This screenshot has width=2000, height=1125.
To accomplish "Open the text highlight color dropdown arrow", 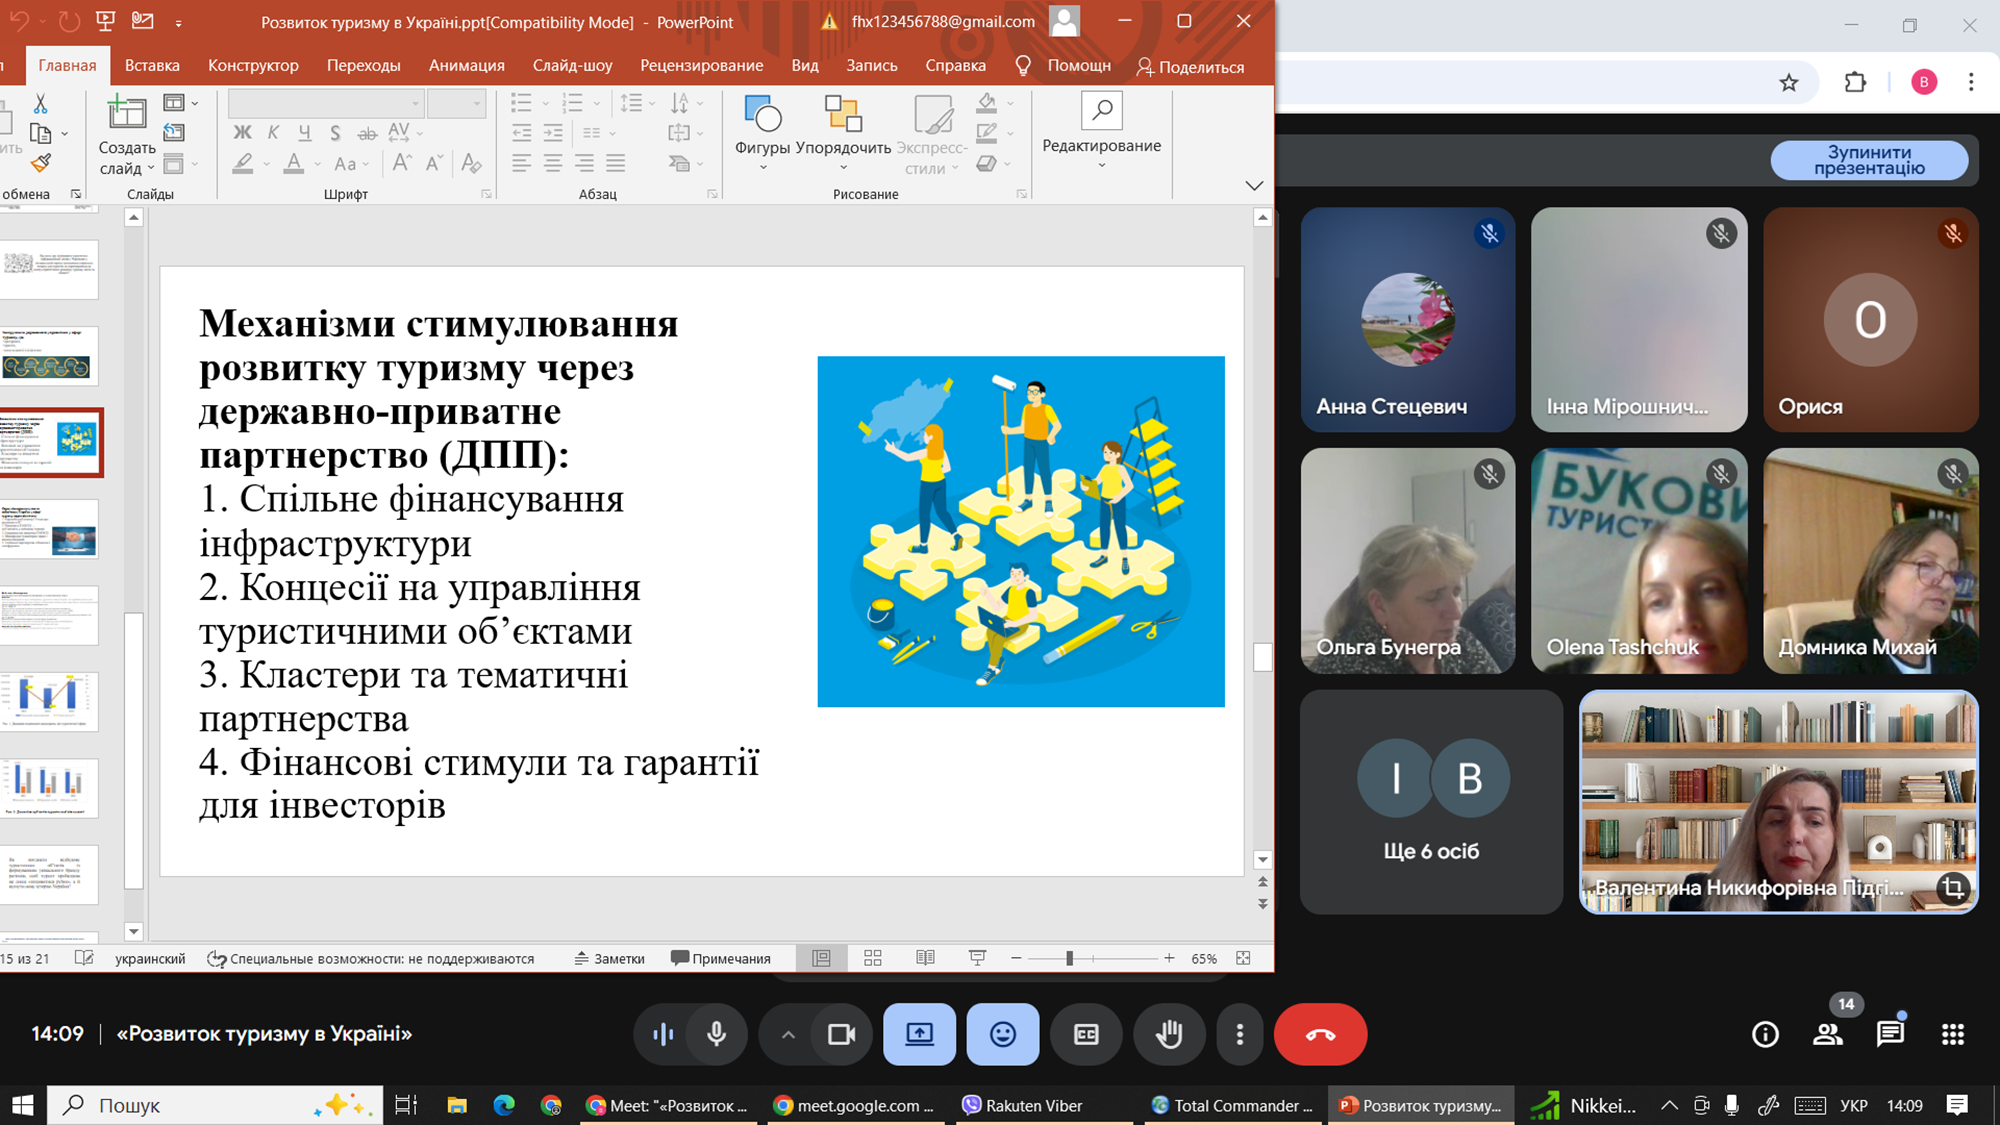I will click(266, 165).
